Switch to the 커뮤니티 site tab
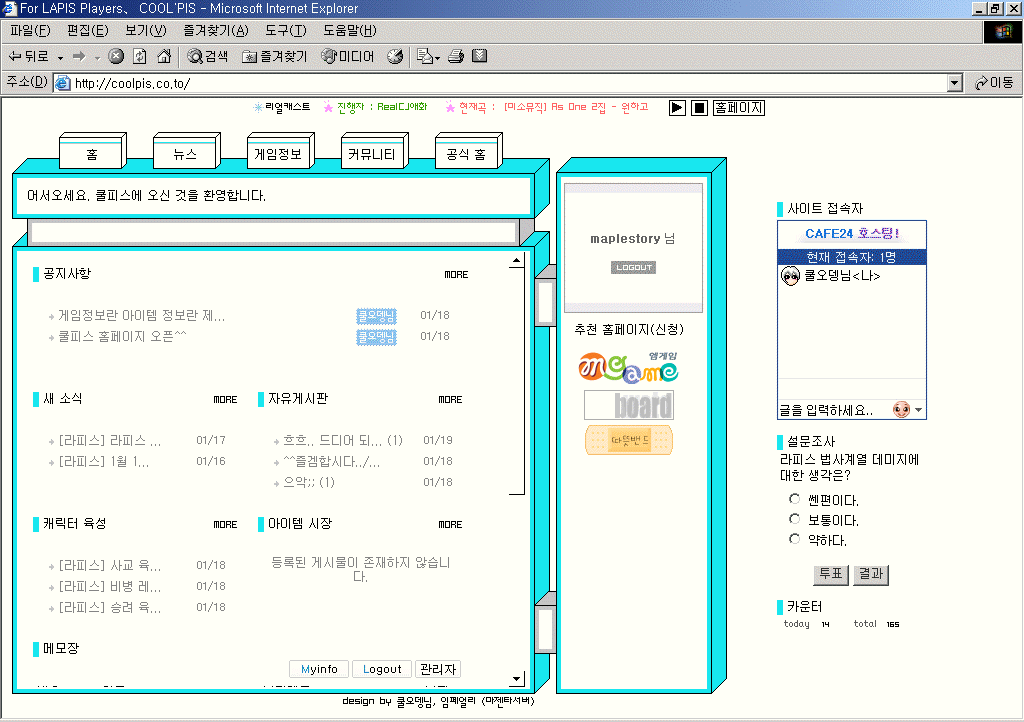The image size is (1024, 722). [371, 155]
